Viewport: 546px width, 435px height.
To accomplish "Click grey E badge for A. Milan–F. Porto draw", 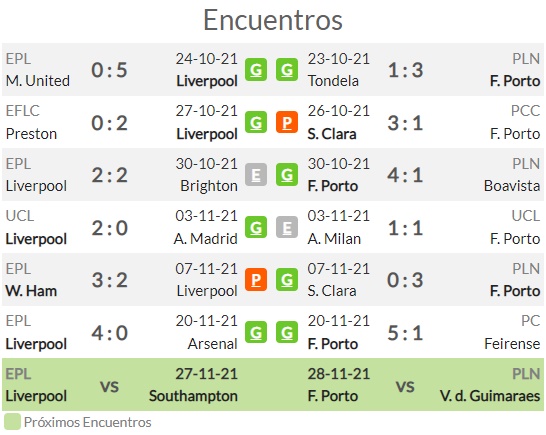I will point(287,227).
